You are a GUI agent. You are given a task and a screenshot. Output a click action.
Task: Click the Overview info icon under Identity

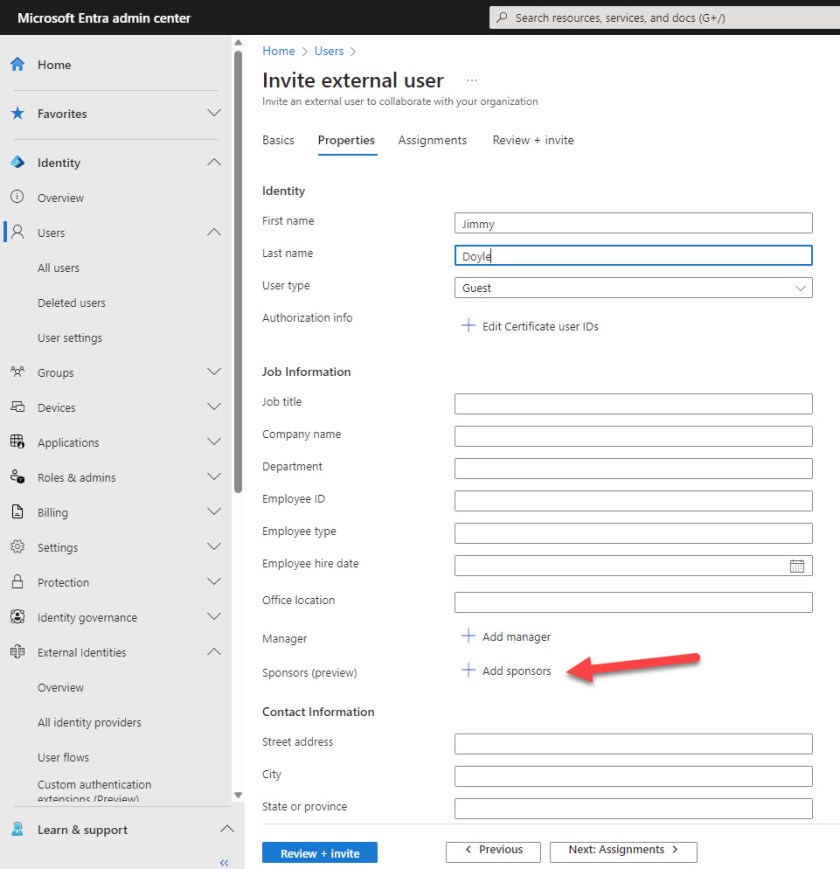pos(17,197)
